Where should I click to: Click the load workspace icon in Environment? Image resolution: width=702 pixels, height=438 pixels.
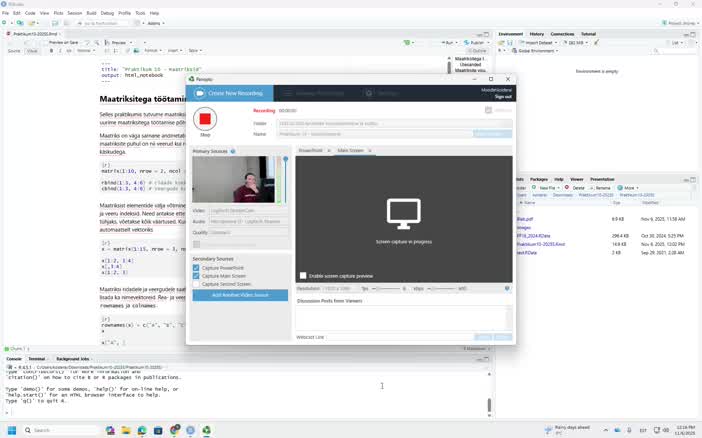coord(501,43)
